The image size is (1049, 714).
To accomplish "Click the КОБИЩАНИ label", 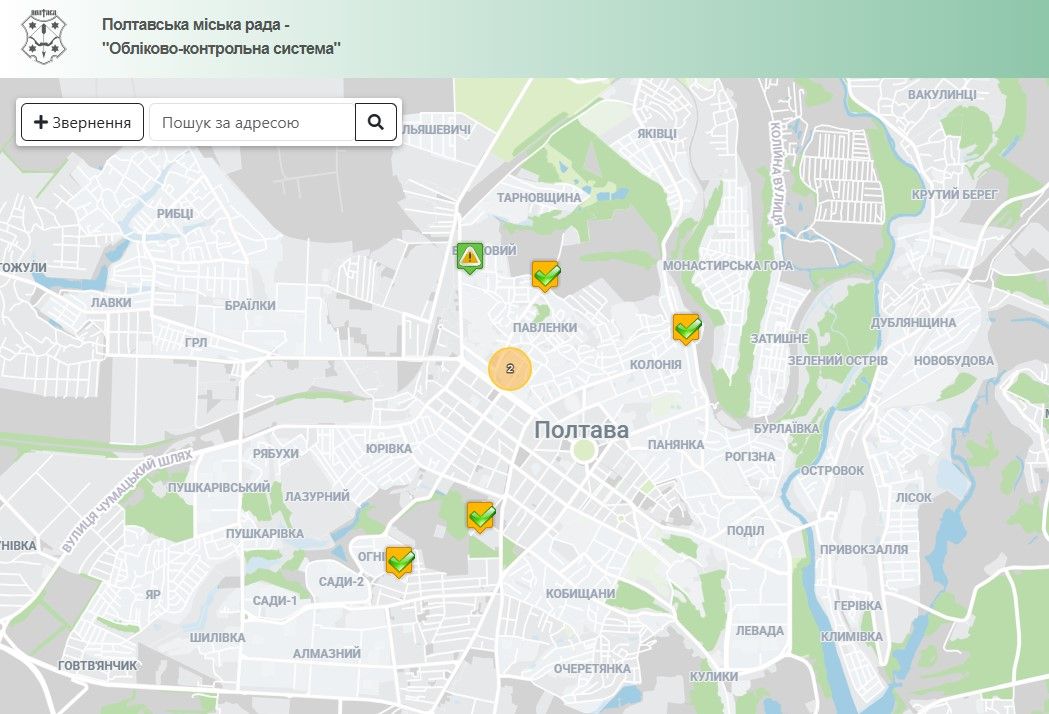I will click(580, 594).
